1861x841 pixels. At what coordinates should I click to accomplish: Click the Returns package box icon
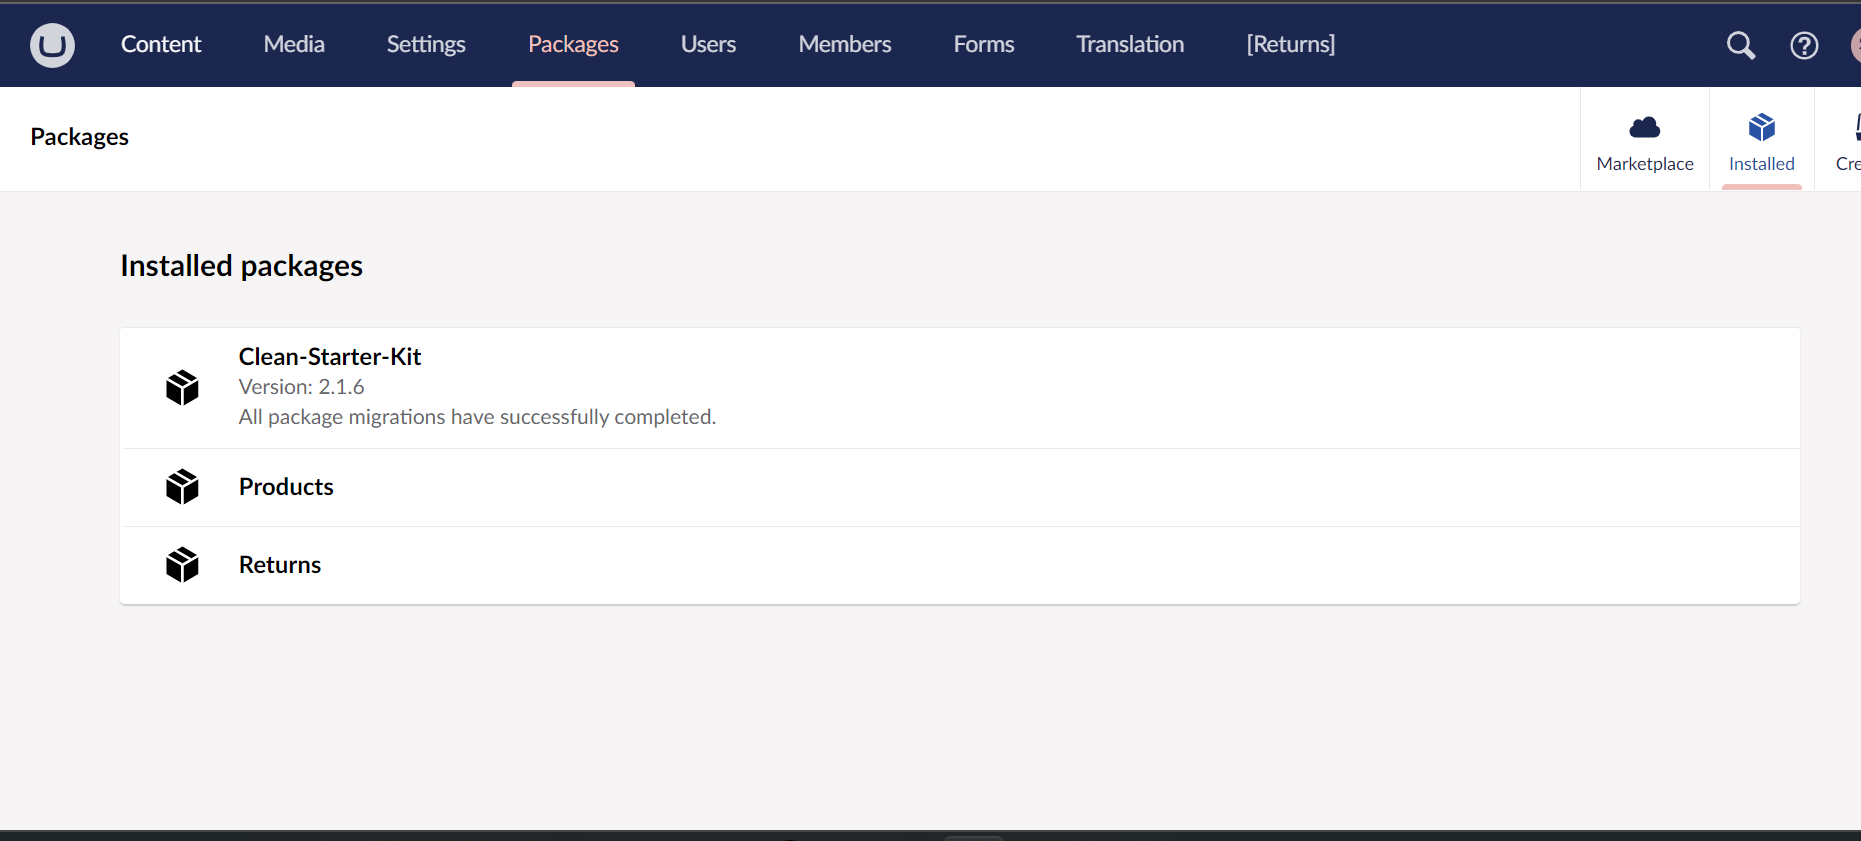tap(182, 564)
